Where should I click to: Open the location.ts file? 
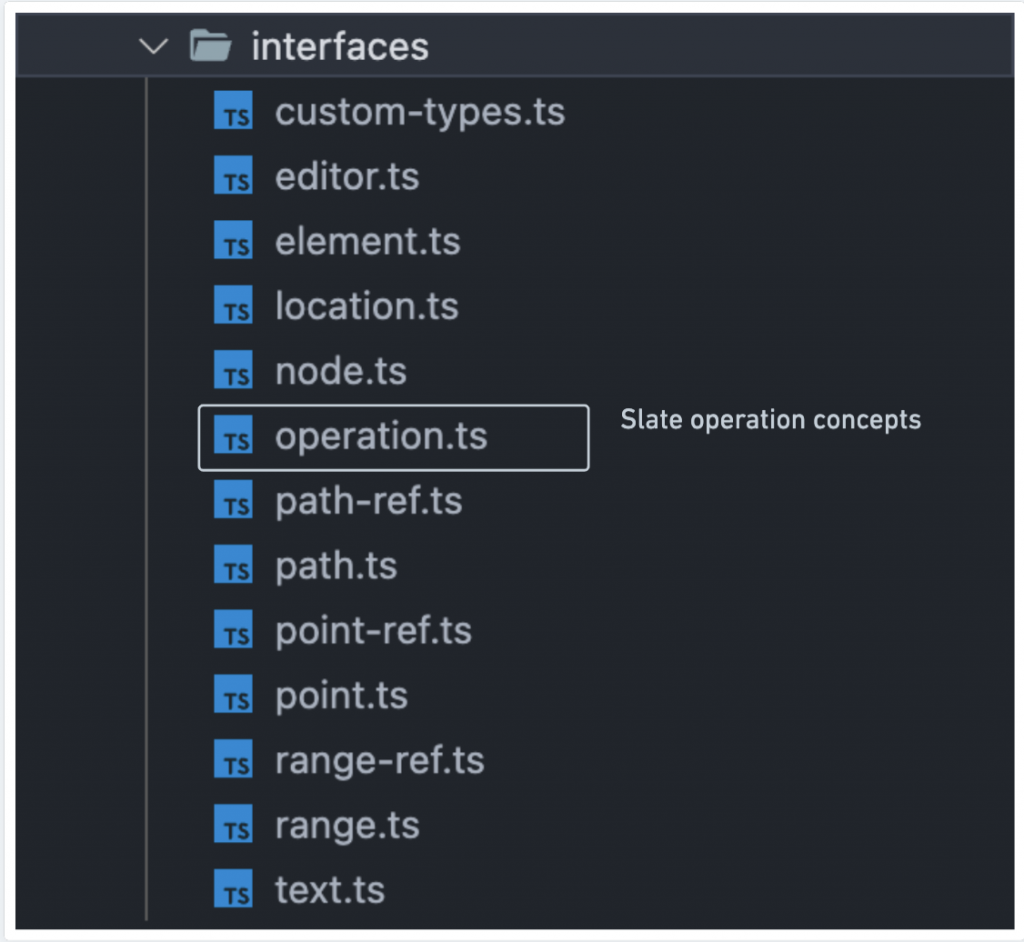click(367, 307)
